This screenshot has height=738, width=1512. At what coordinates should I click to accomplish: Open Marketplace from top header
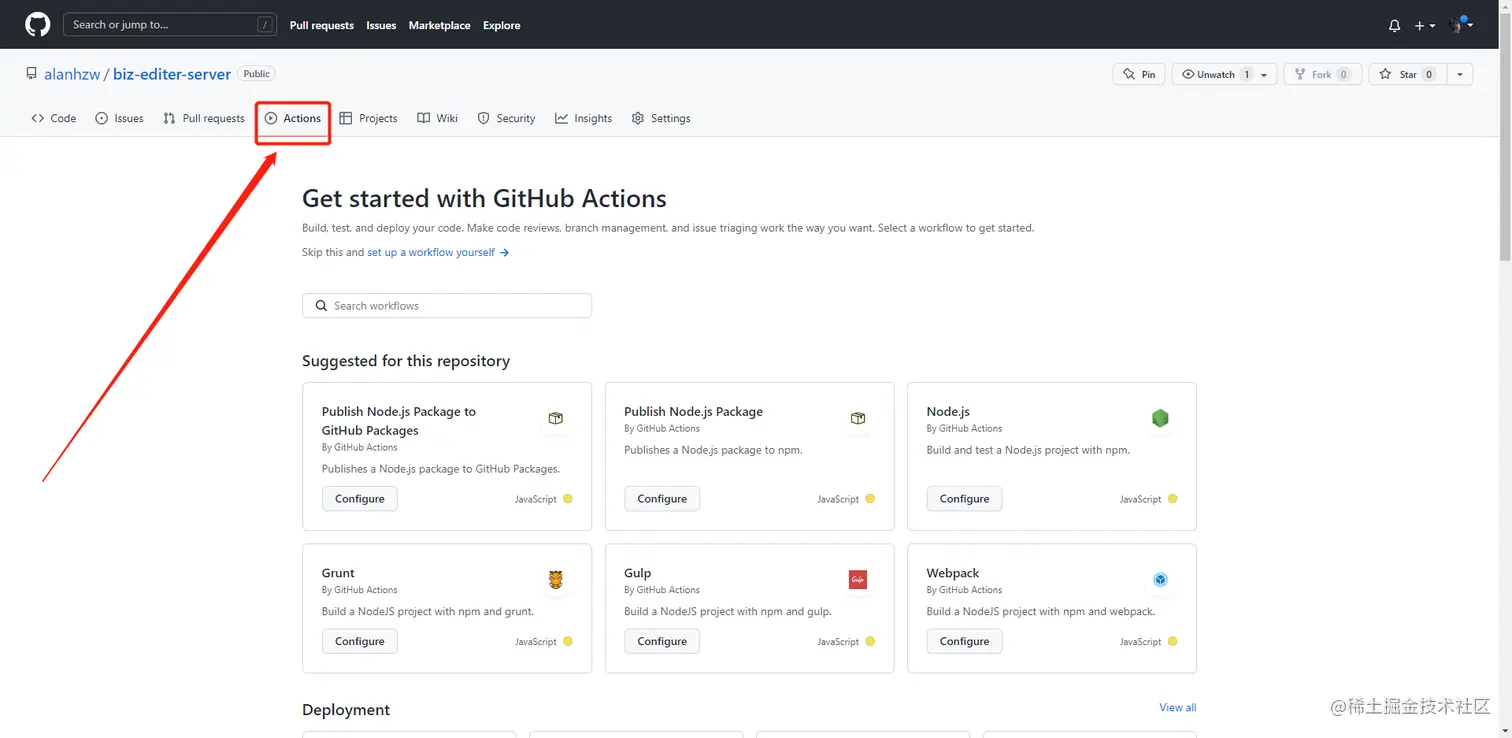[439, 26]
